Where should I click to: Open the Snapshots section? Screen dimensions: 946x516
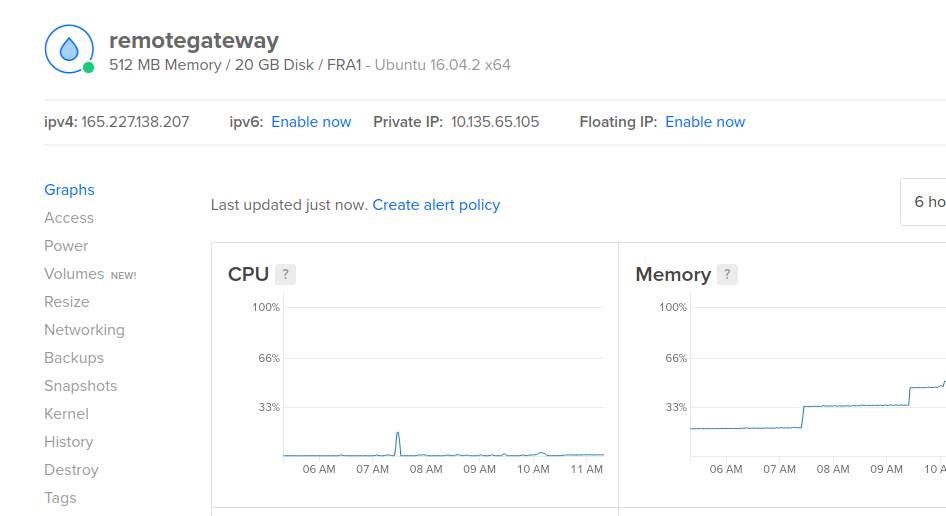80,386
